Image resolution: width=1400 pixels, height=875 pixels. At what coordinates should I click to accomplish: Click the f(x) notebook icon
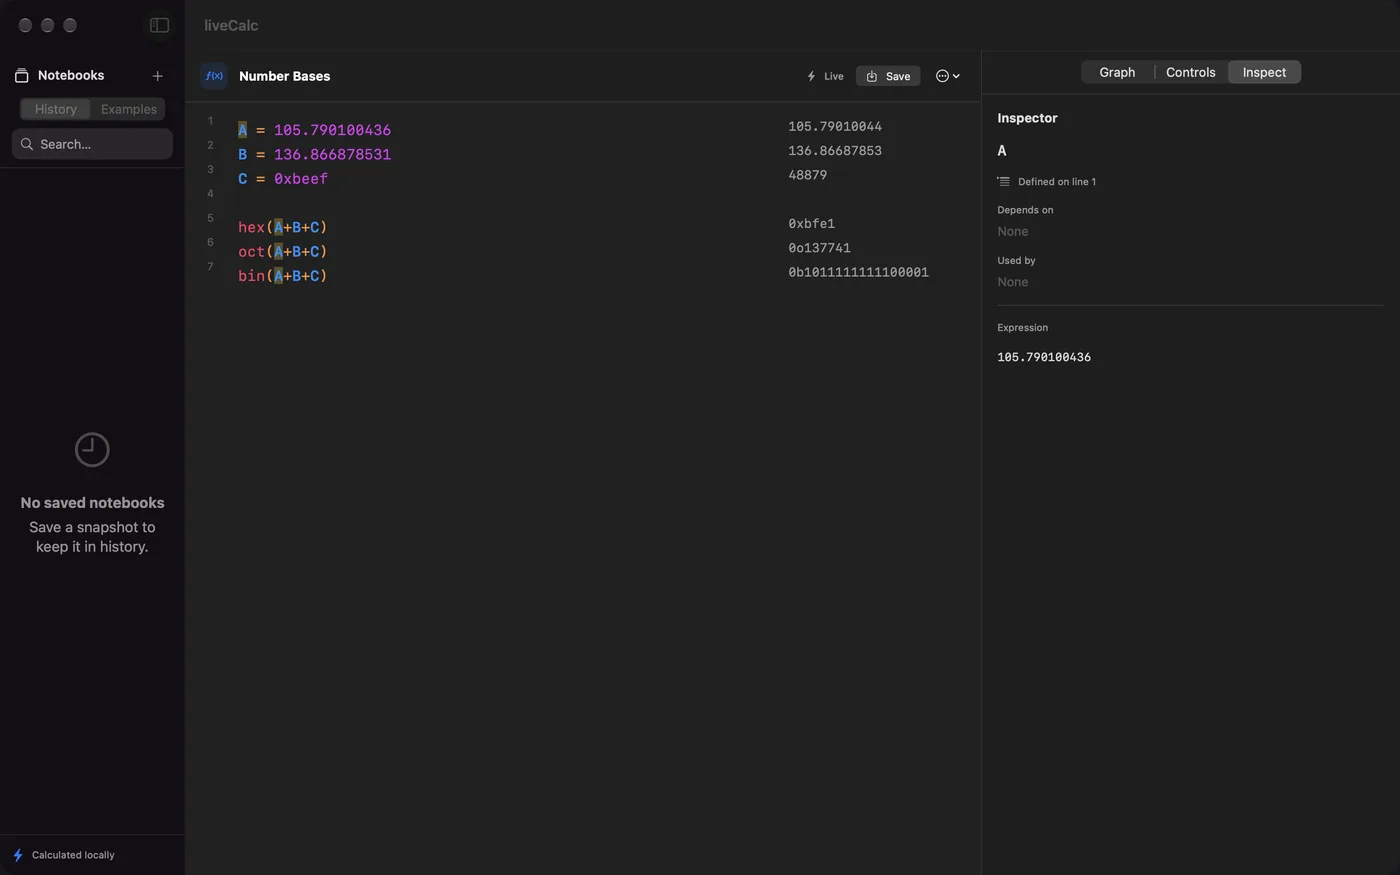coord(214,76)
